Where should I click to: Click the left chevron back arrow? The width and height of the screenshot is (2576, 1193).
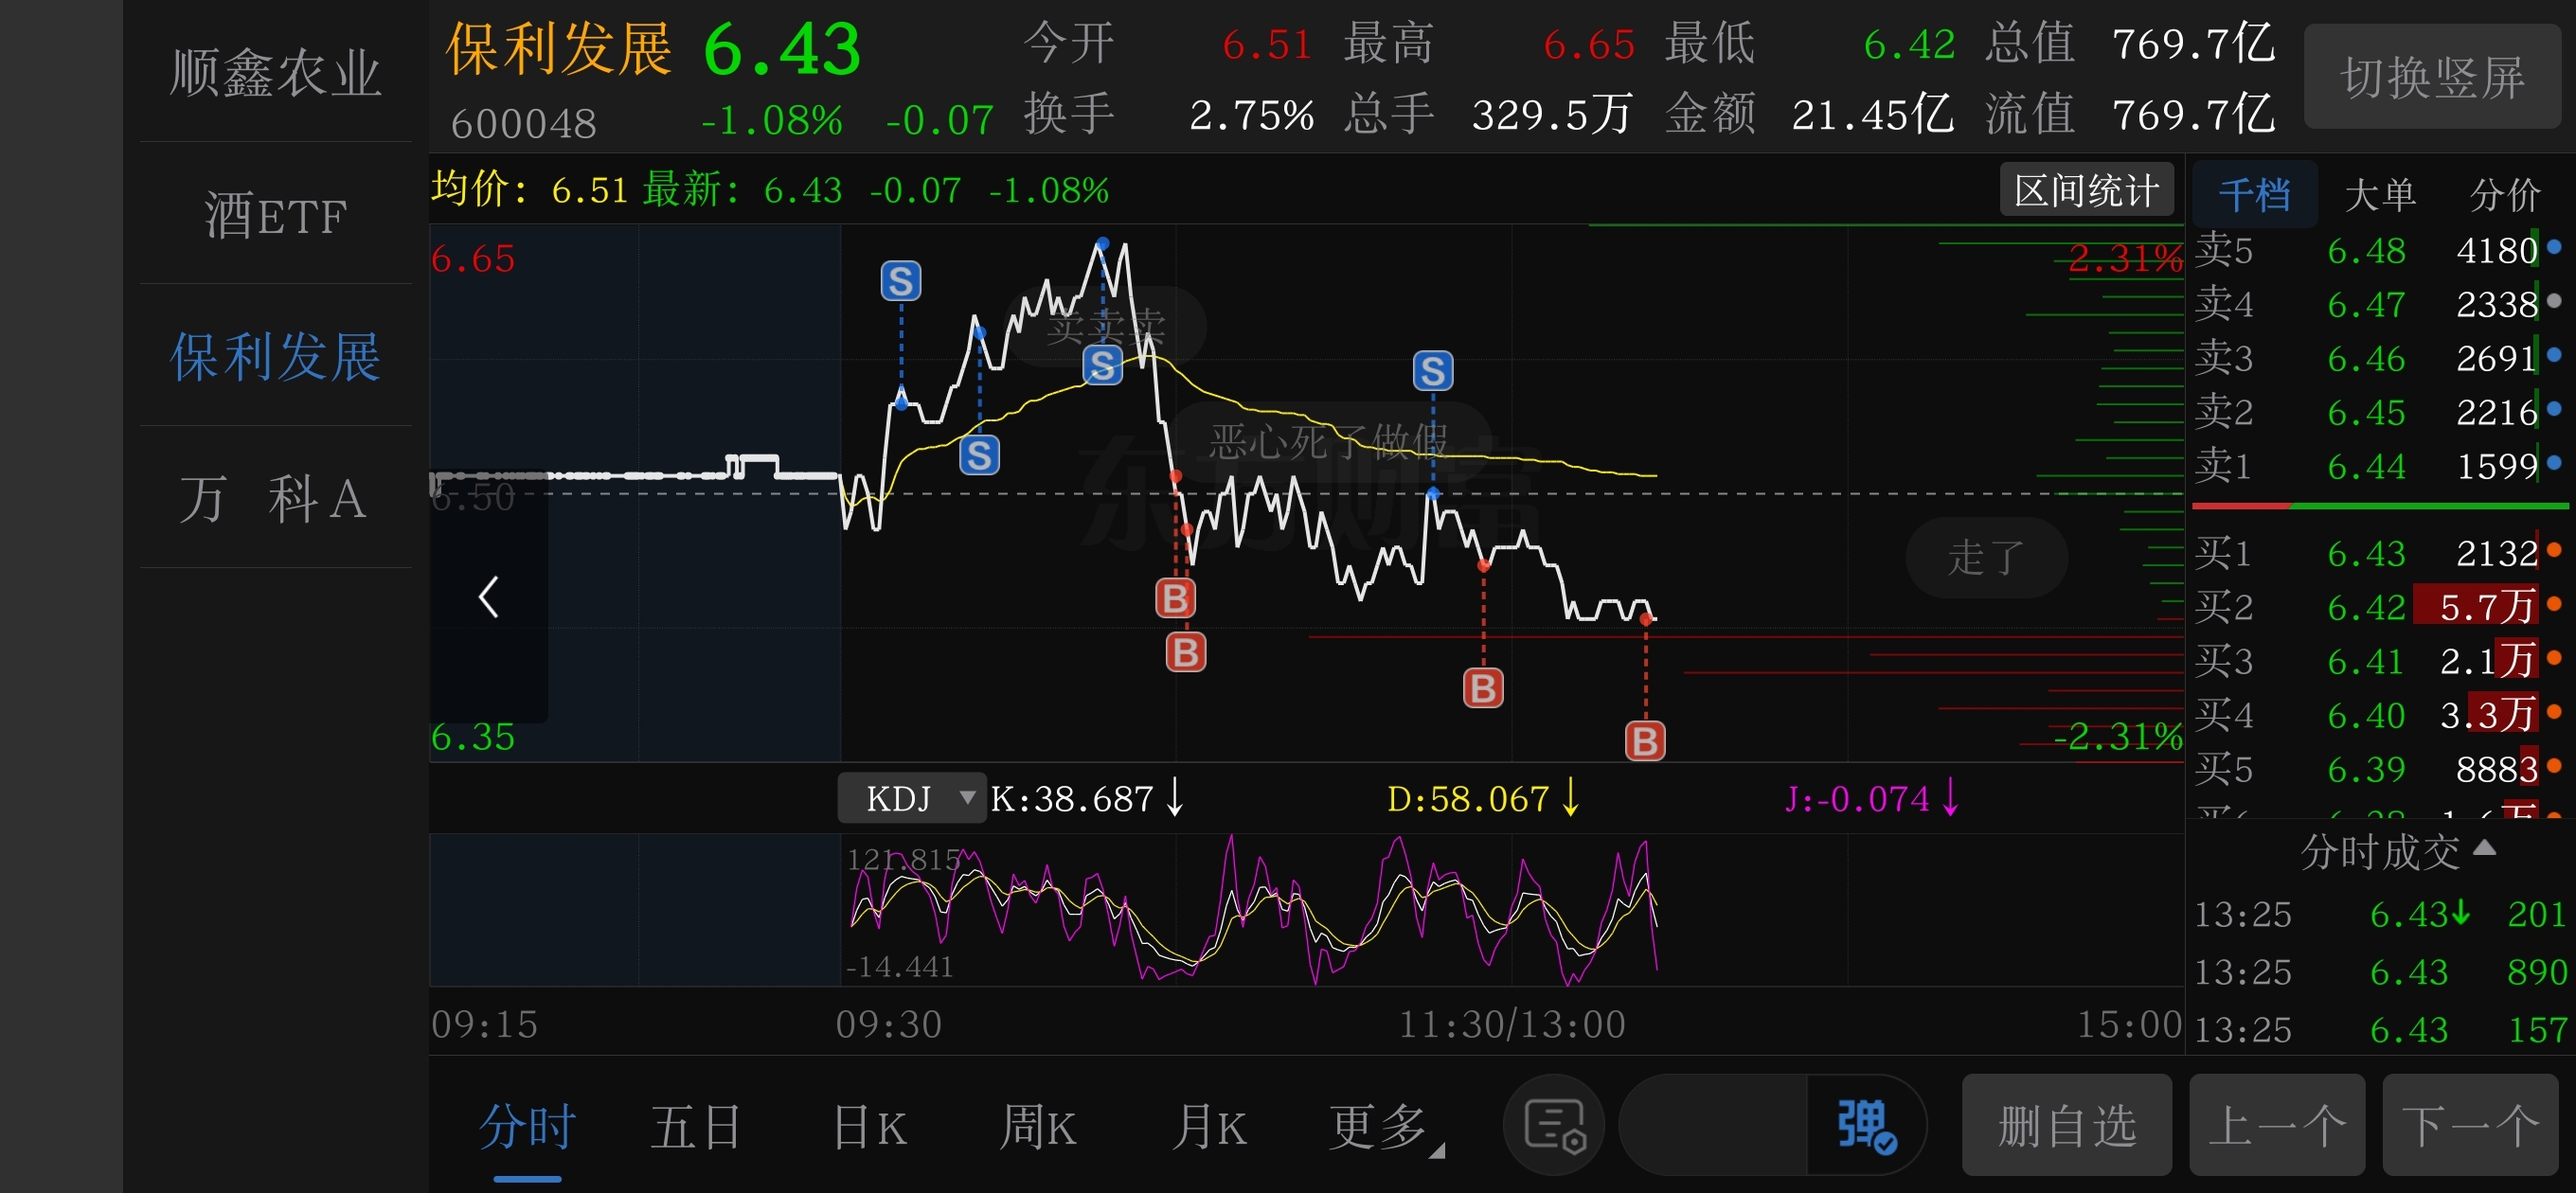pyautogui.click(x=488, y=597)
